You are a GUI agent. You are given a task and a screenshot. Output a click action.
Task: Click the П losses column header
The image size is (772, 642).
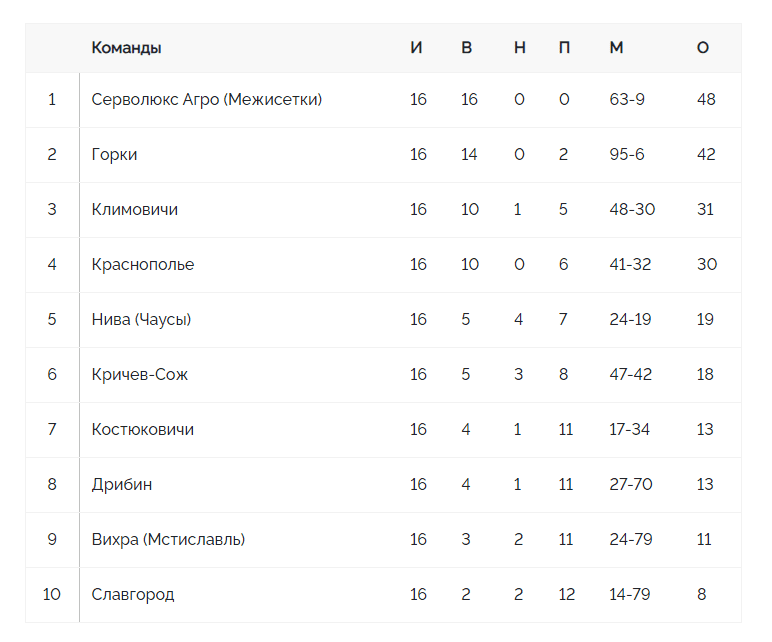coord(564,48)
